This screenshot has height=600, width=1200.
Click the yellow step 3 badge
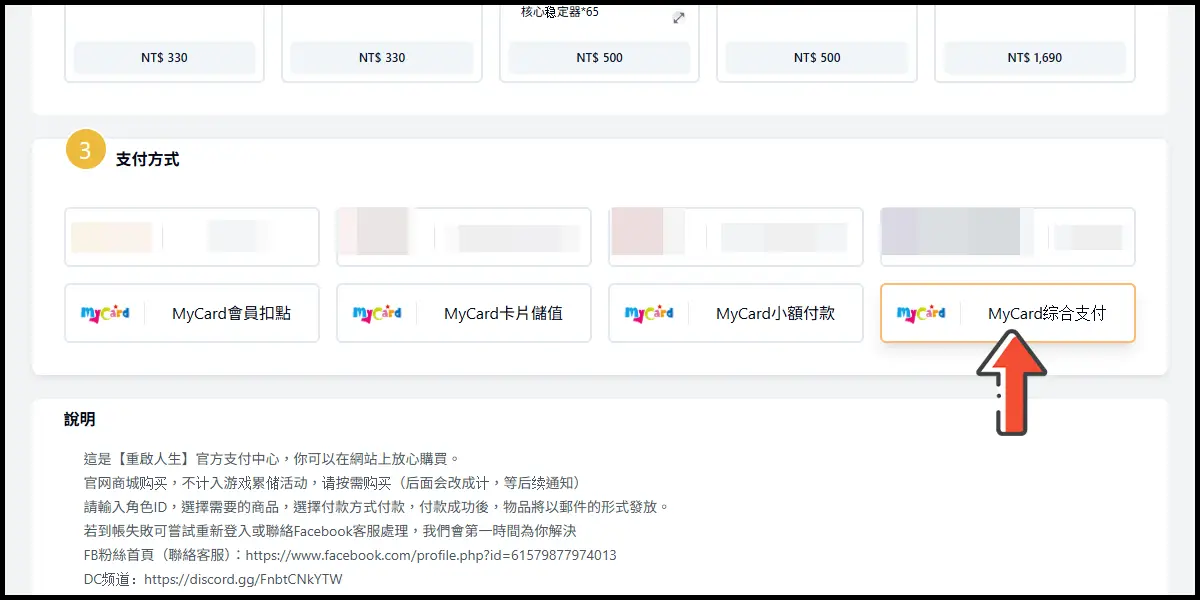(x=85, y=150)
